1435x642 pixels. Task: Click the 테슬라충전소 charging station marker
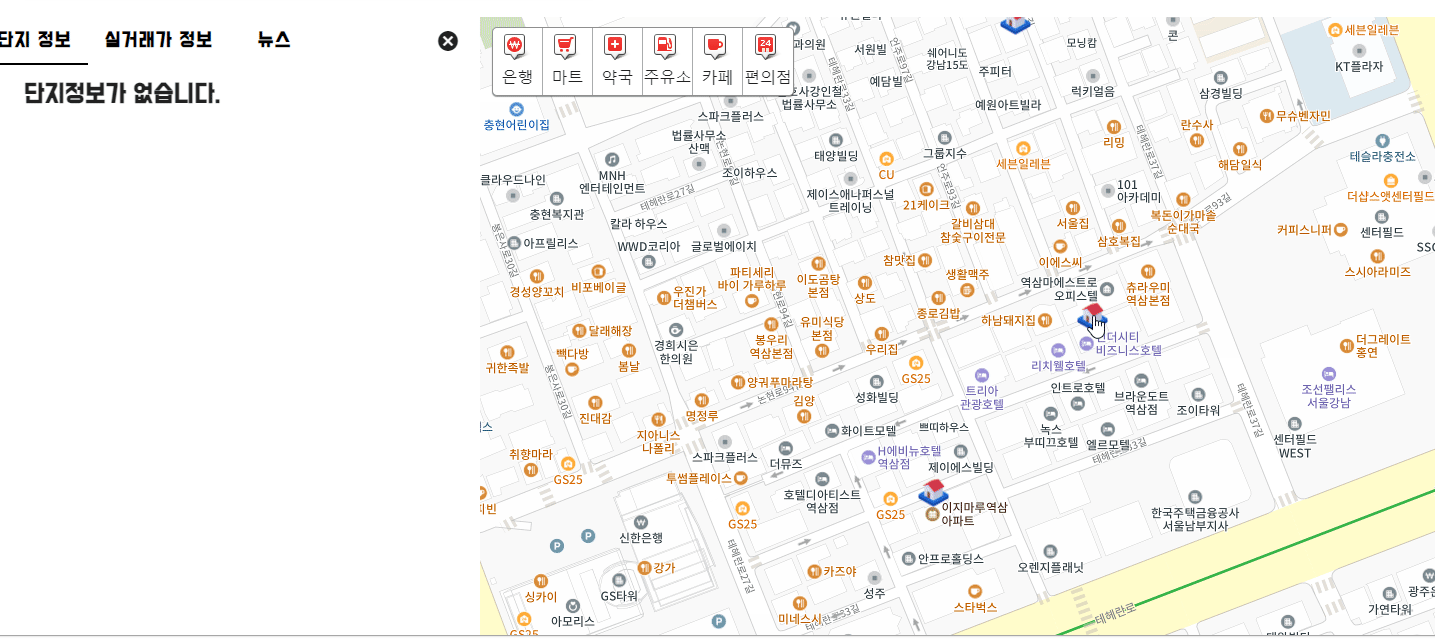click(x=1382, y=141)
